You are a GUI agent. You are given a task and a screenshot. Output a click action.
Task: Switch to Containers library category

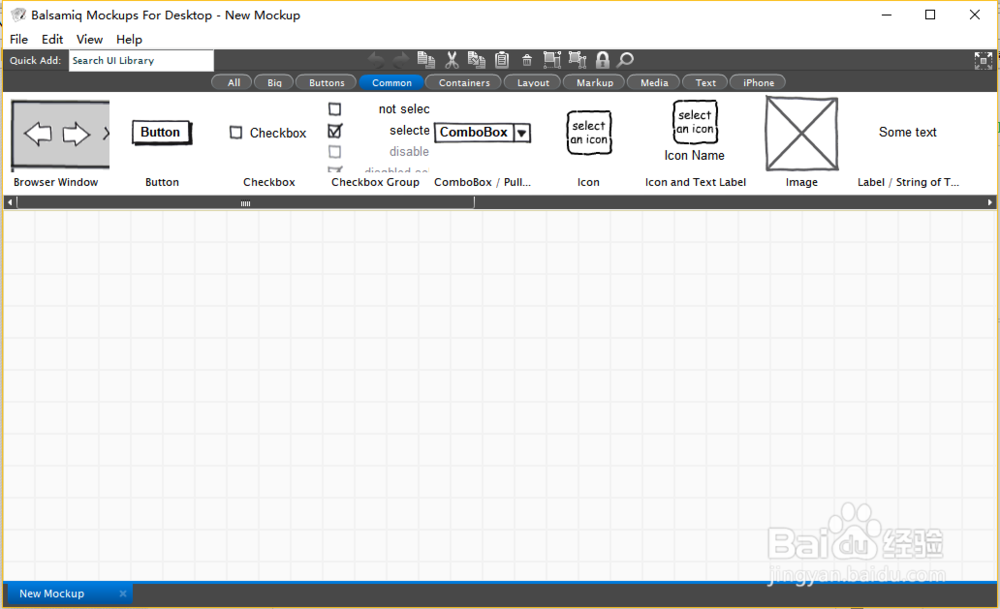(x=464, y=82)
